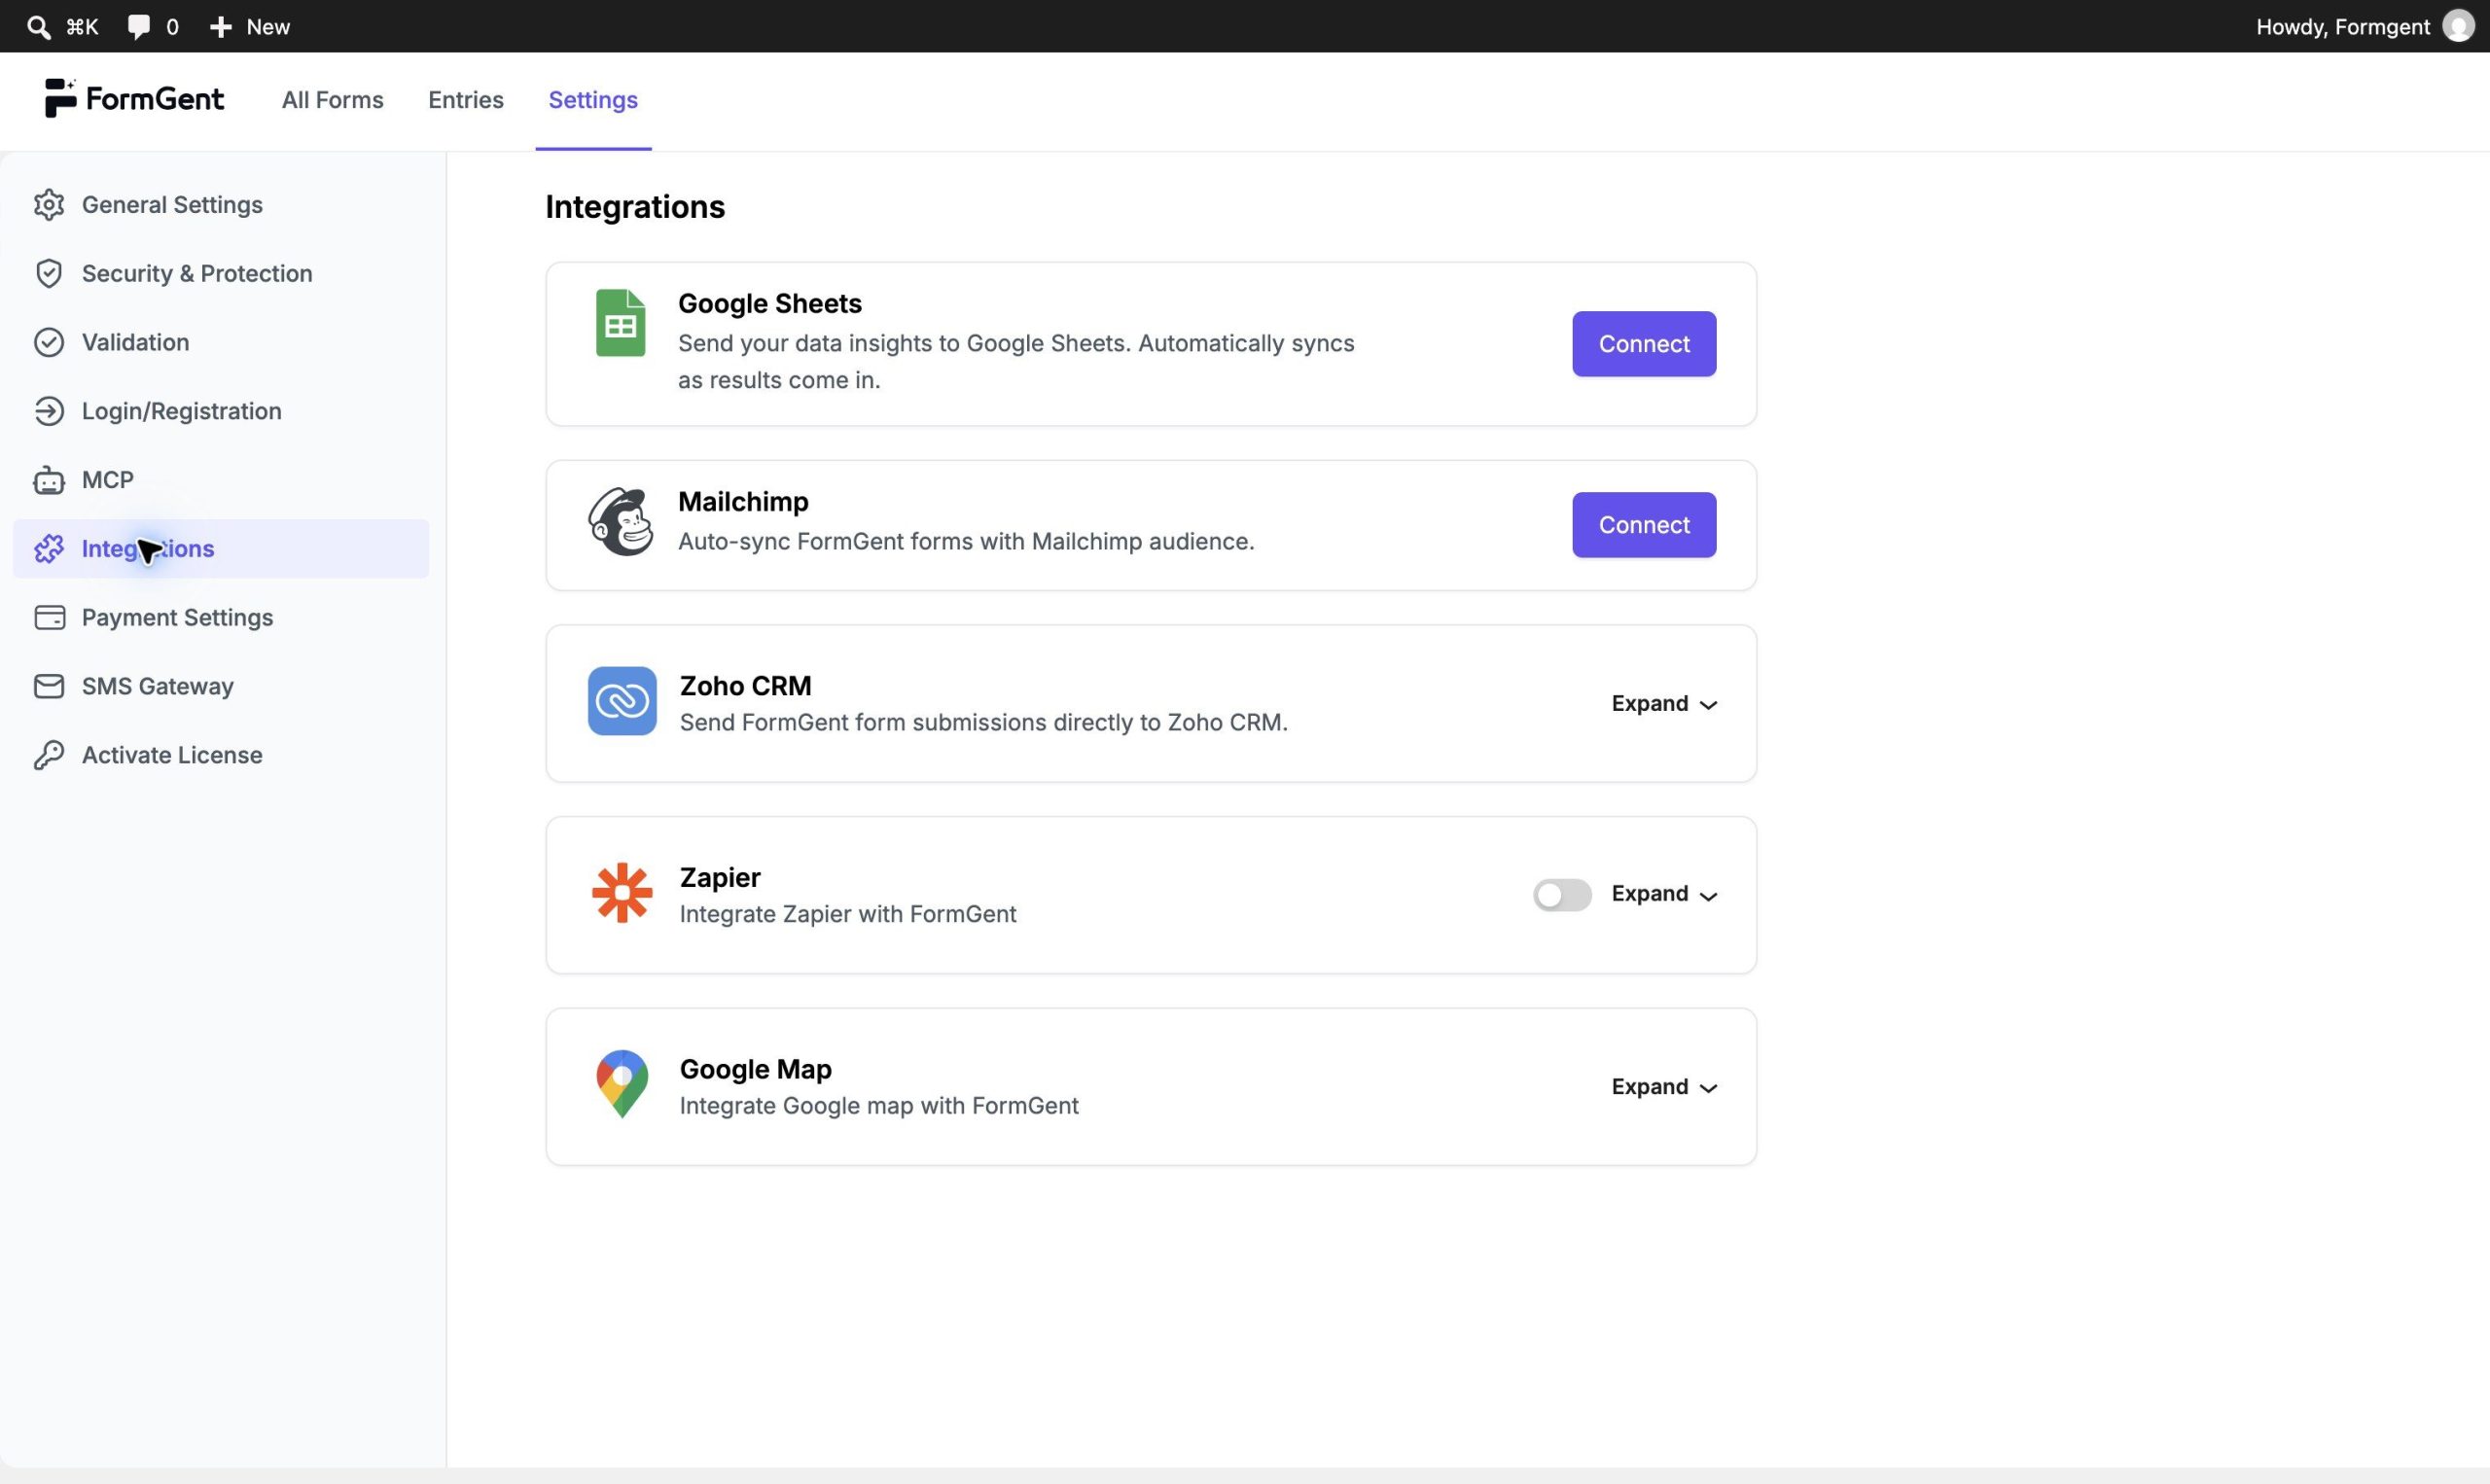Switch to the All Forms tab
2490x1484 pixels.
pyautogui.click(x=333, y=100)
